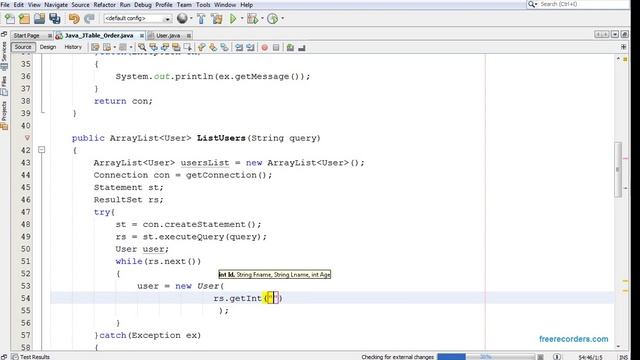Click the Undo arrow icon
Viewport: 640px width, 360px height.
pos(74,18)
